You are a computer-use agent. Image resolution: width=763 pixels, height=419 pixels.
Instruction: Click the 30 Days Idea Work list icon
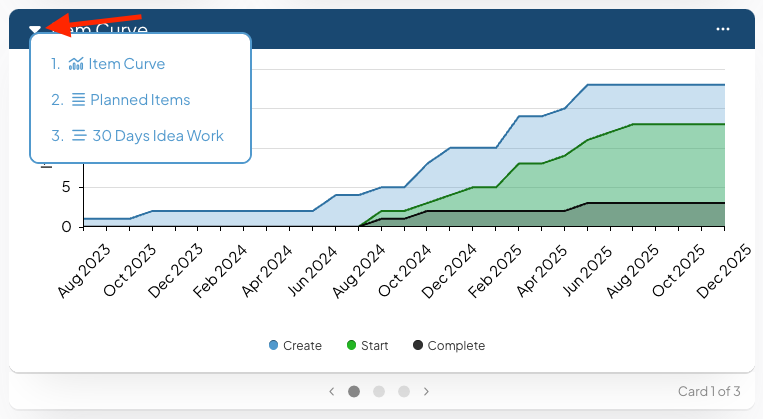pos(79,135)
